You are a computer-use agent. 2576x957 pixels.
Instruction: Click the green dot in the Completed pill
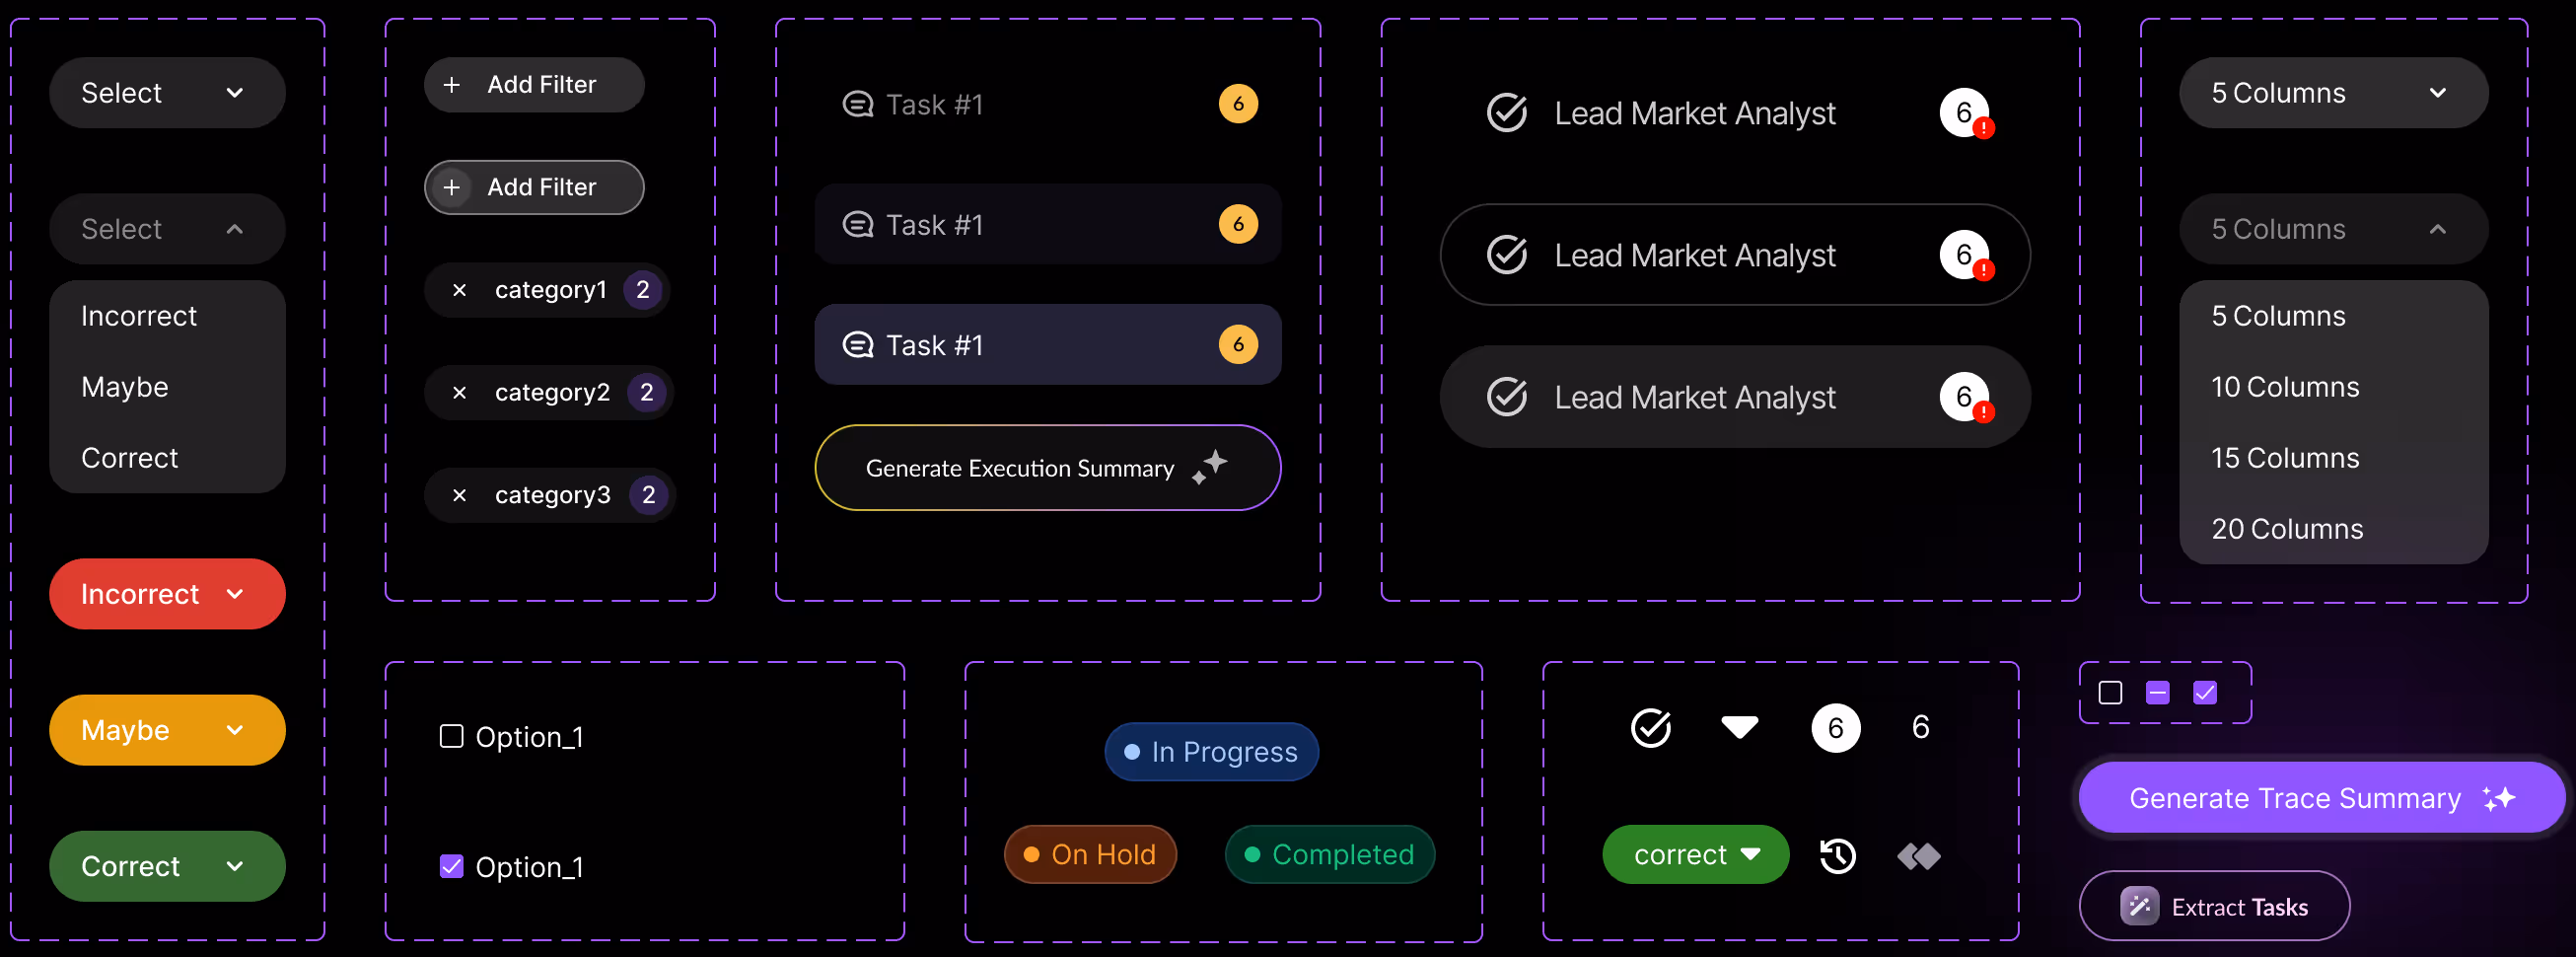[x=1252, y=855]
